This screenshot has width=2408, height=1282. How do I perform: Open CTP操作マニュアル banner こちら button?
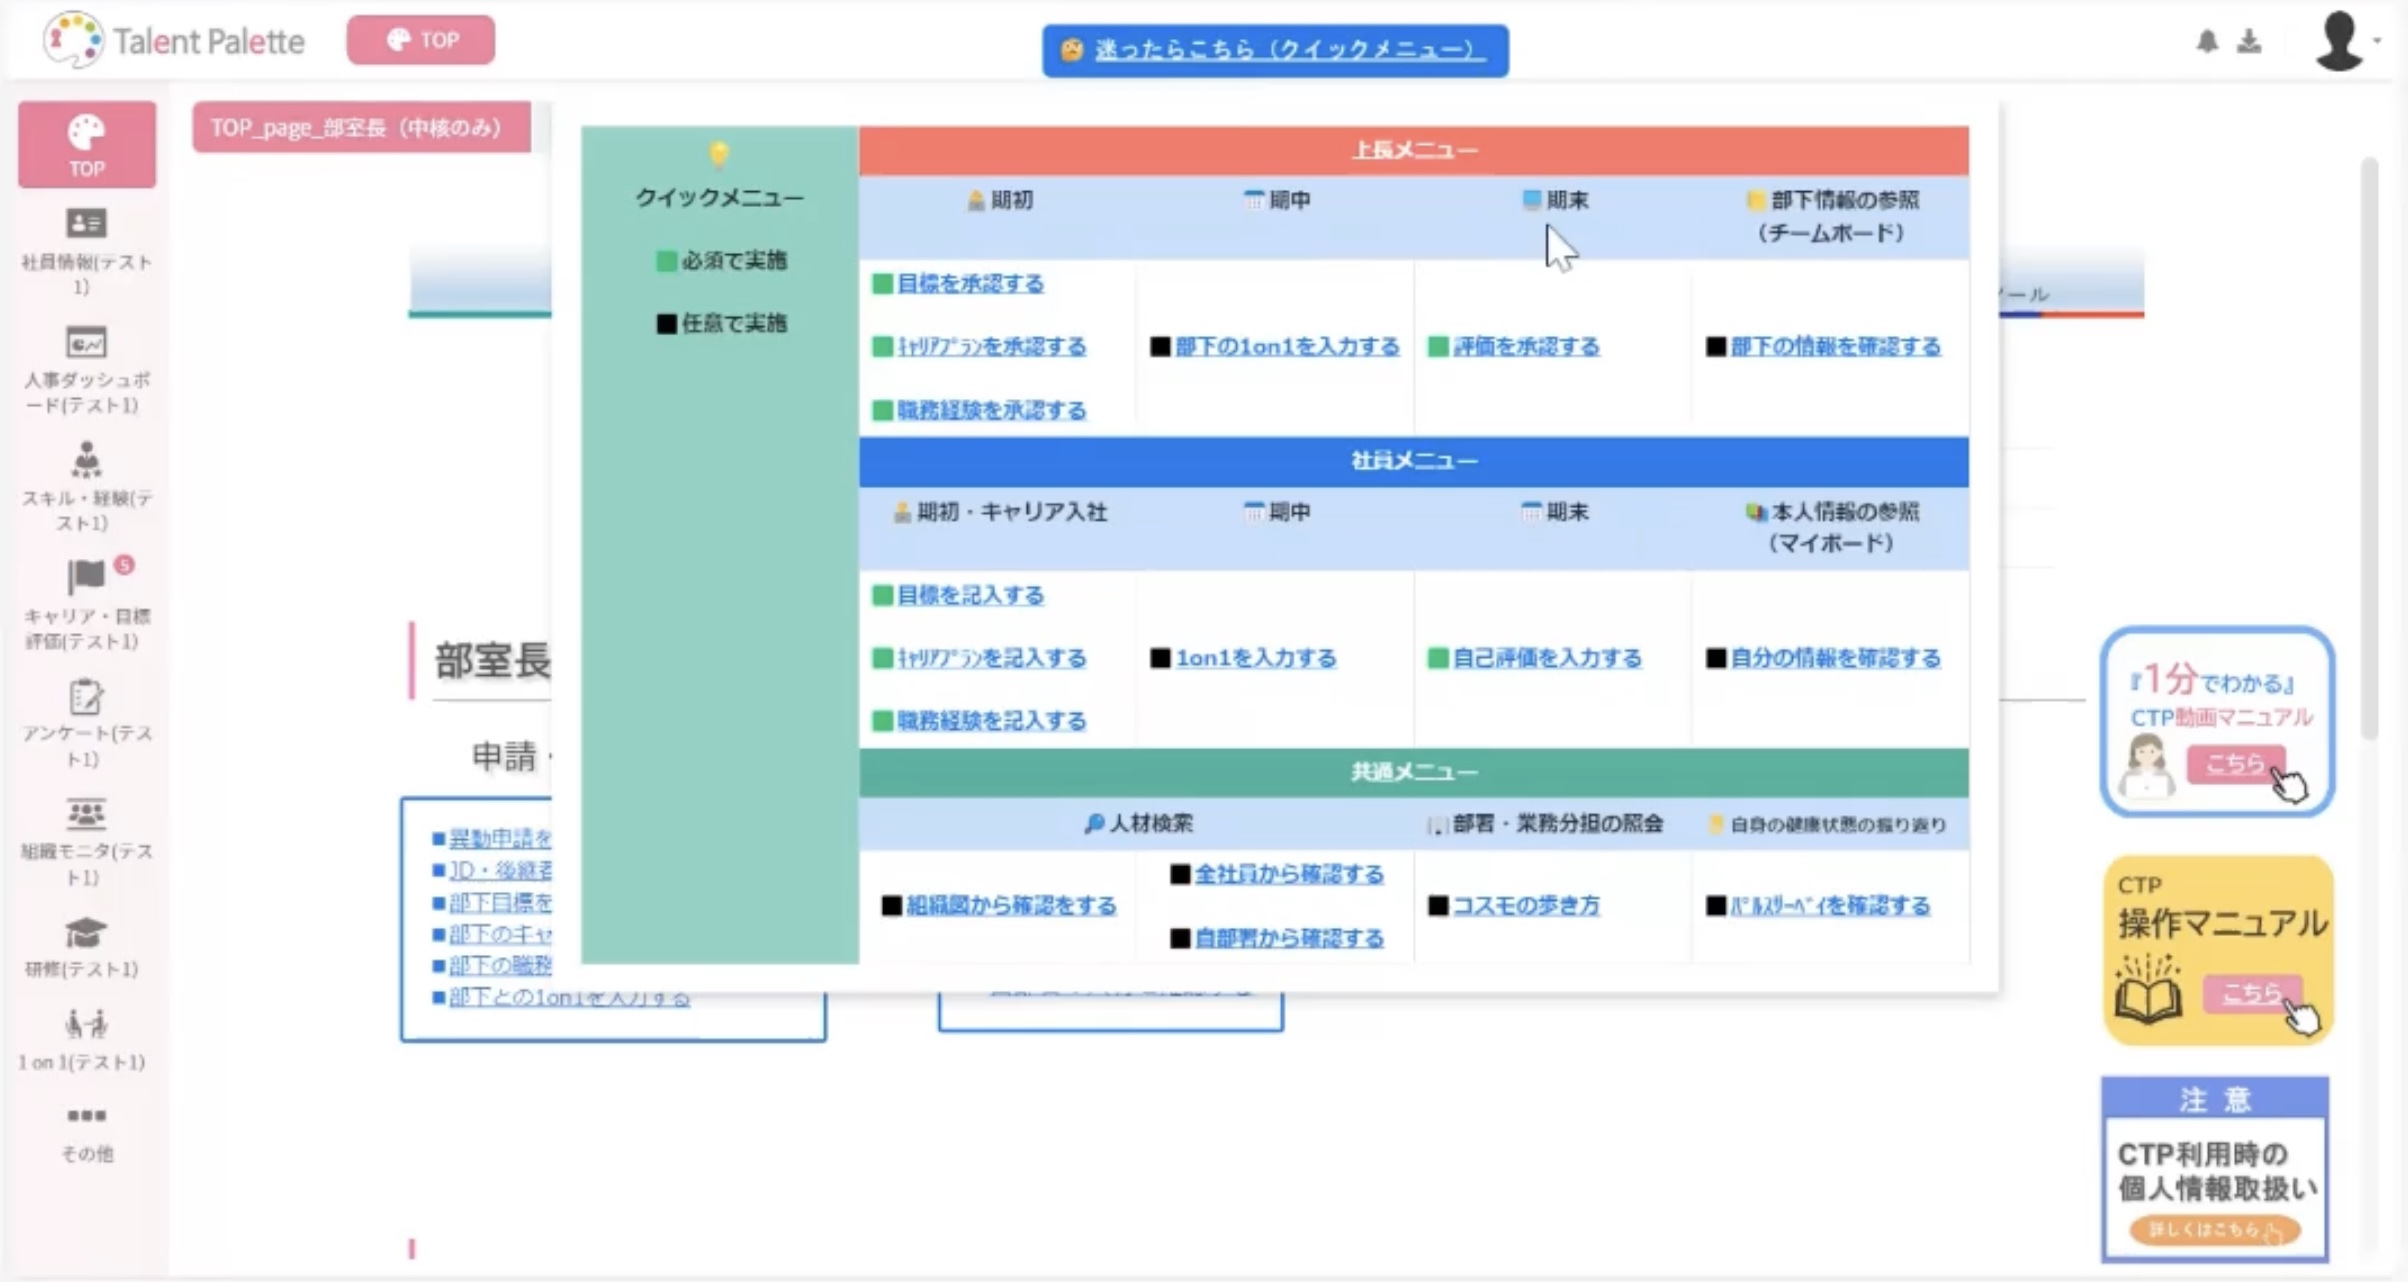pos(2251,993)
